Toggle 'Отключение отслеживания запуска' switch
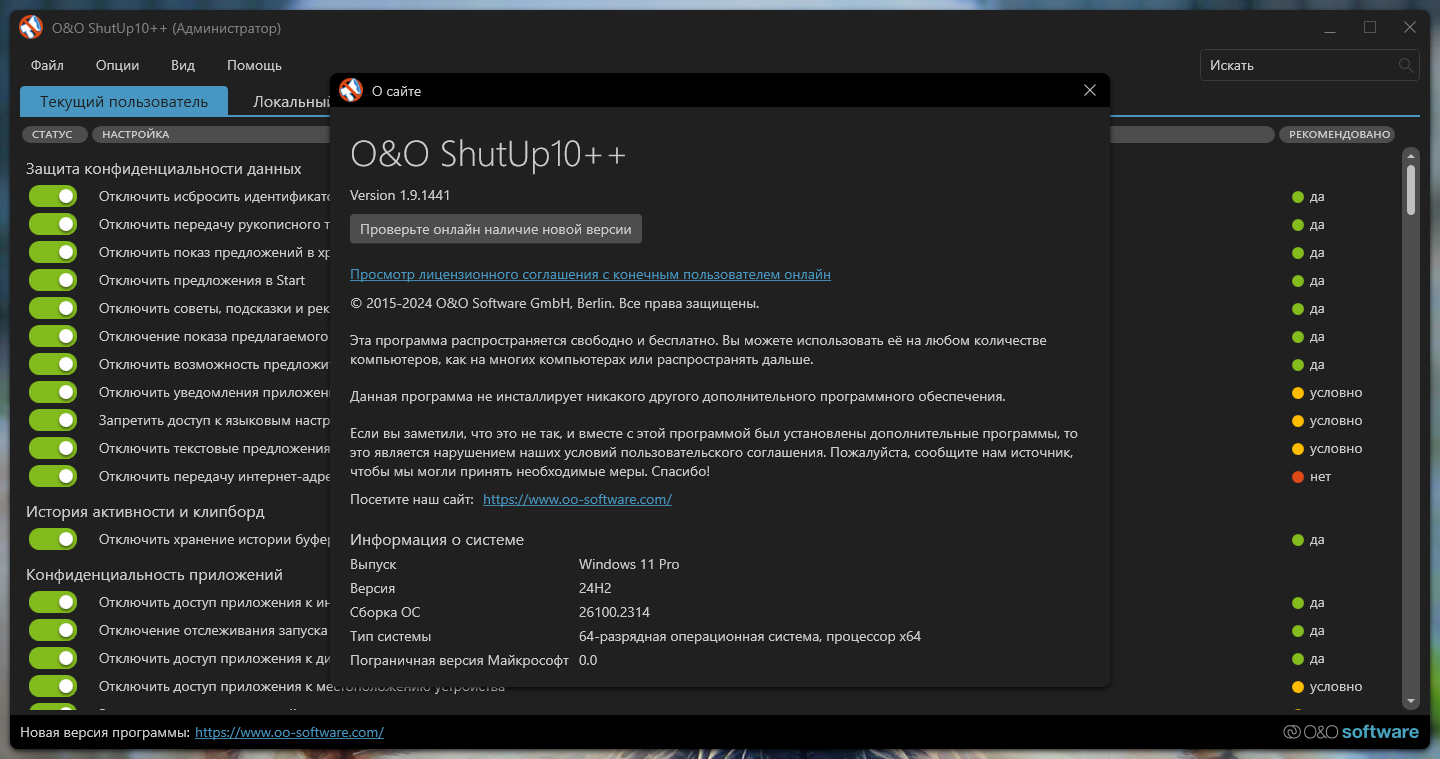This screenshot has height=759, width=1440. 53,630
